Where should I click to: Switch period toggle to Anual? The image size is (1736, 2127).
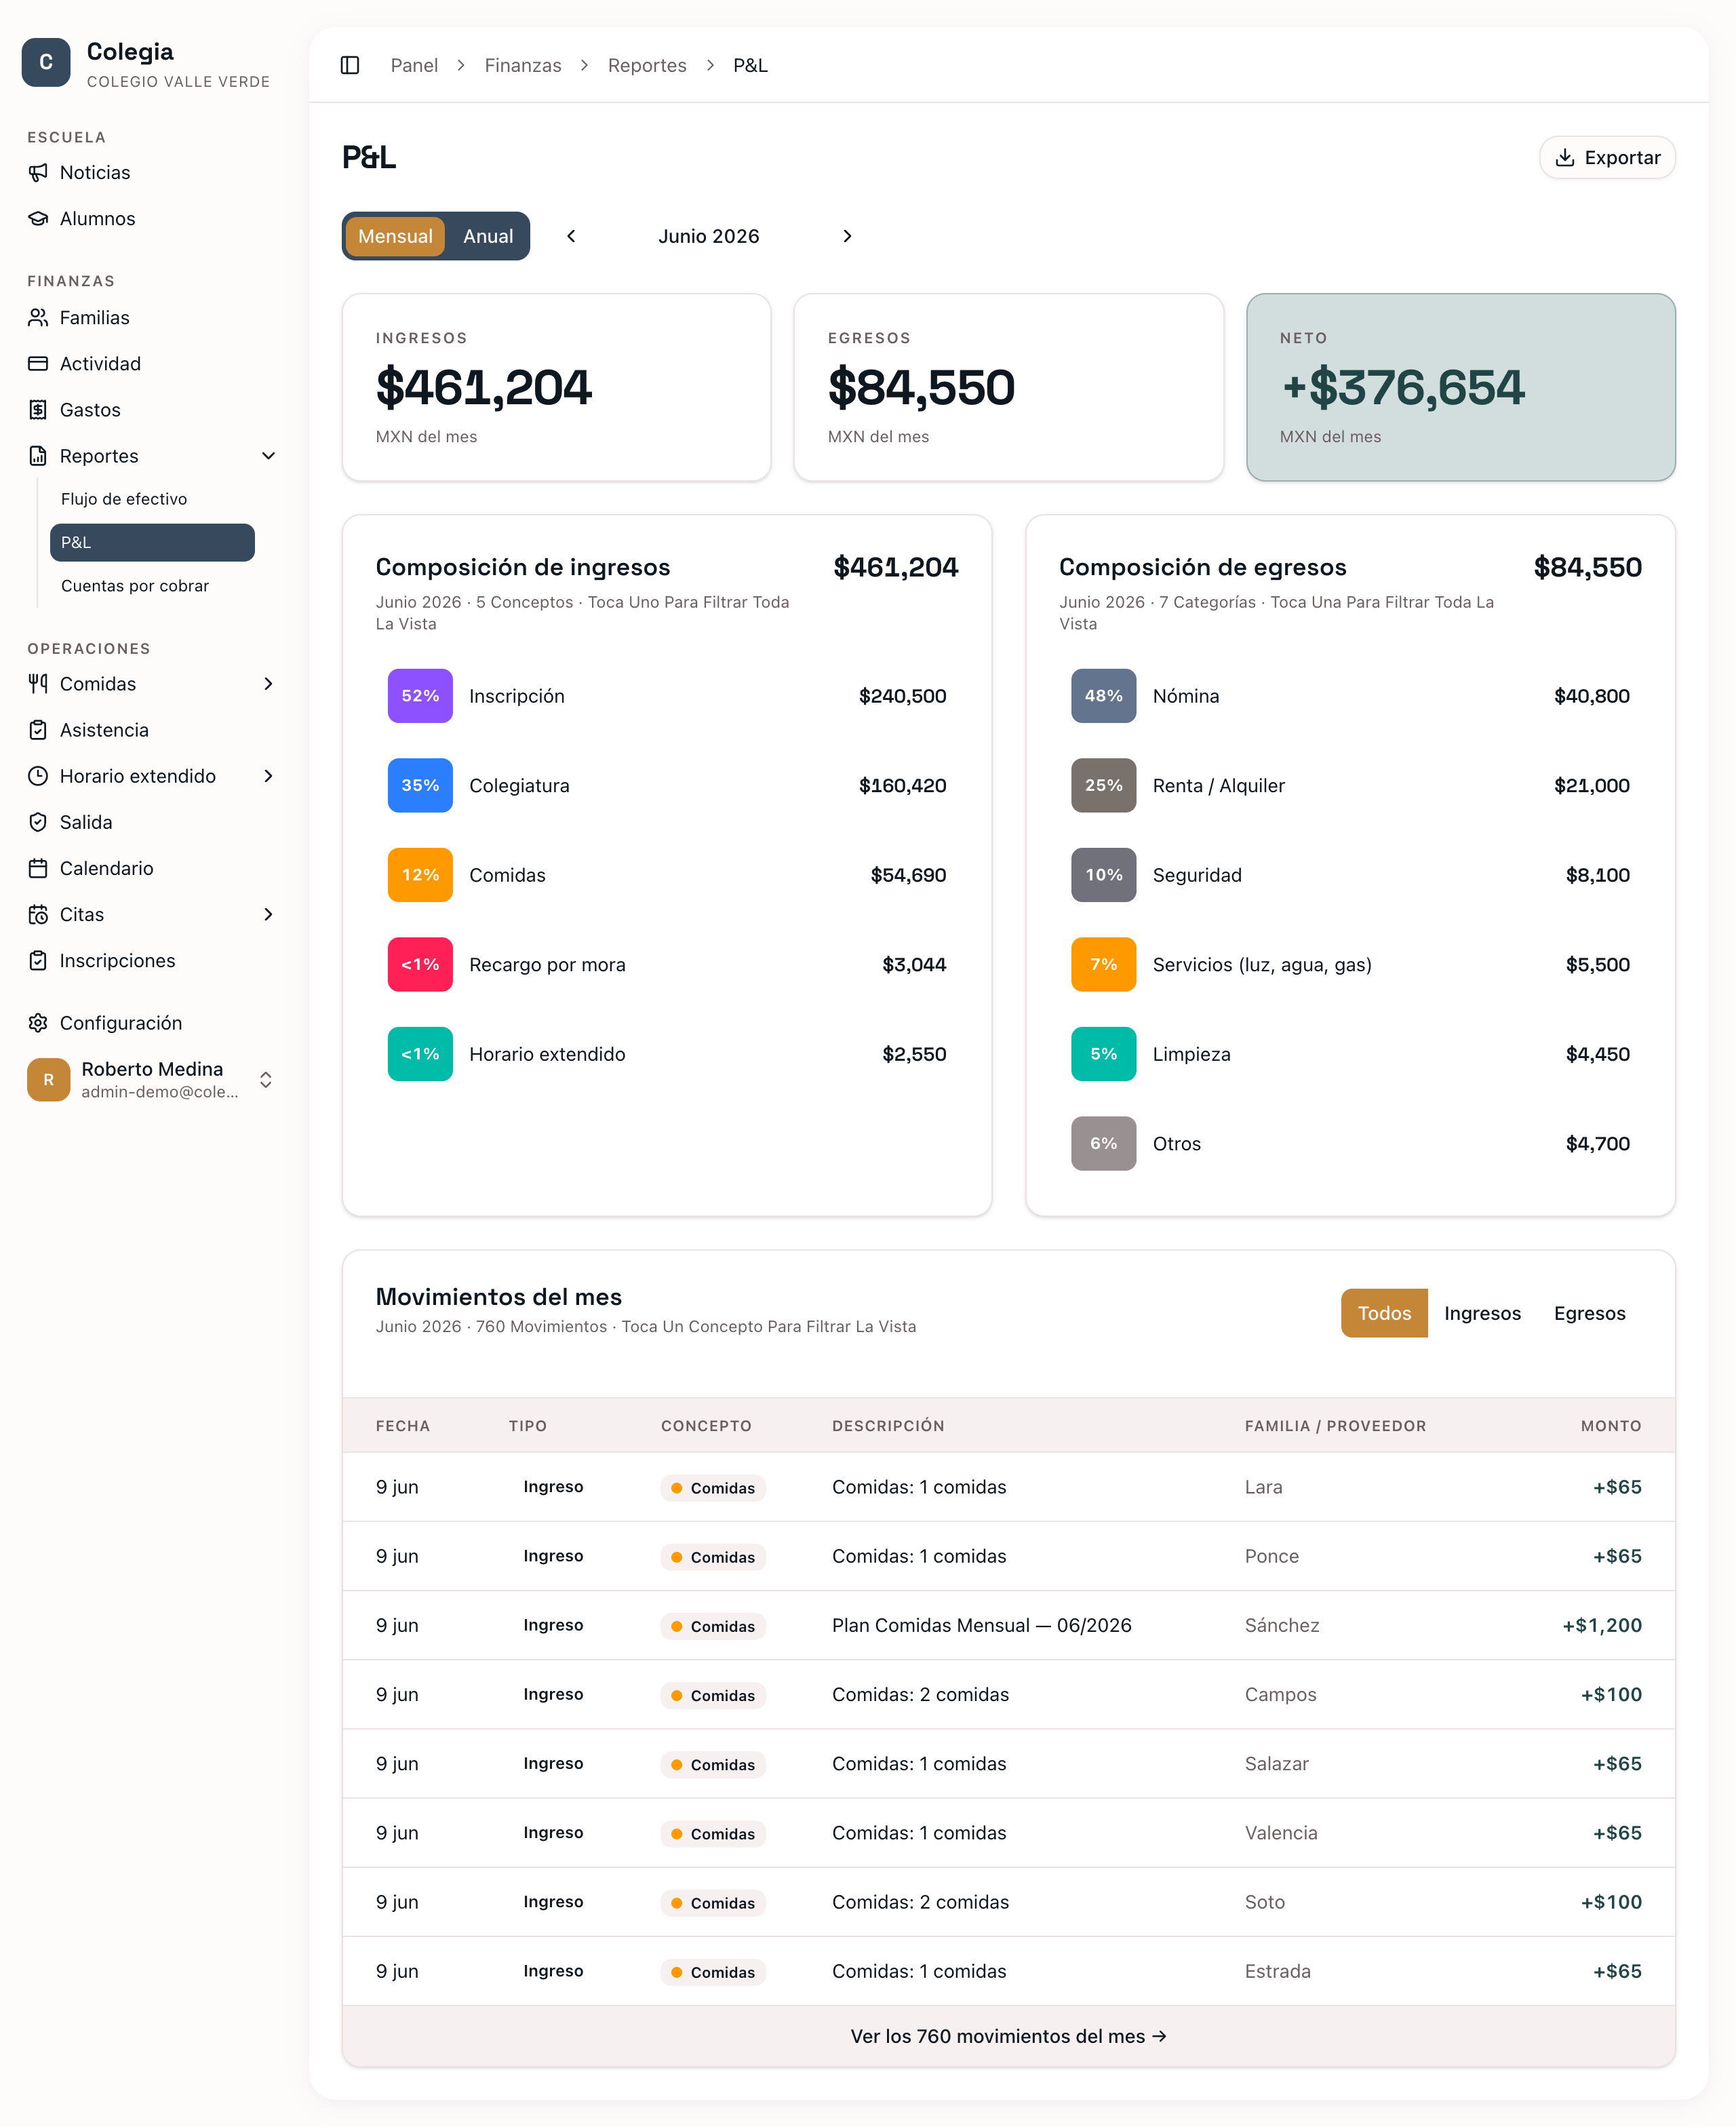(x=488, y=236)
